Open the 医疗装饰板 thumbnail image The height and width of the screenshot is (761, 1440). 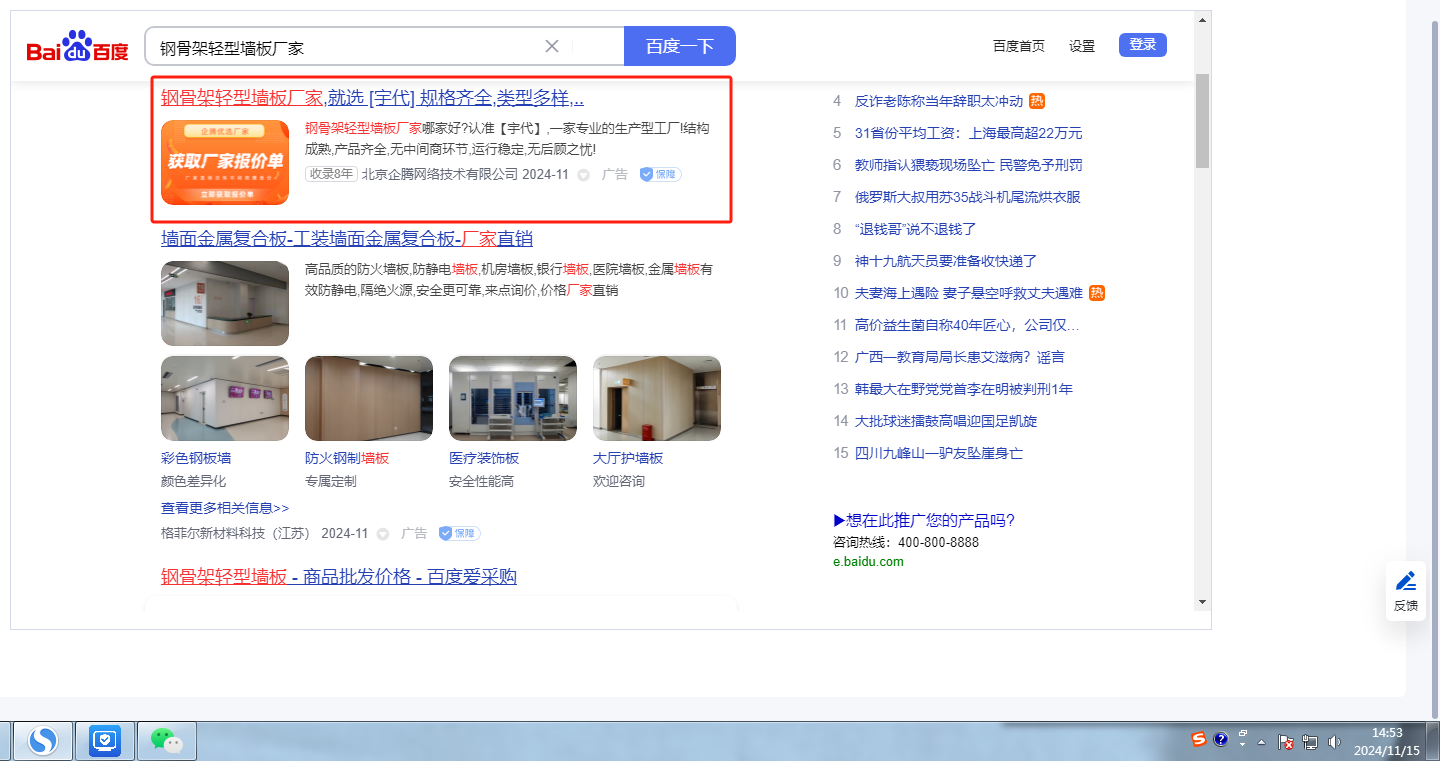point(513,399)
